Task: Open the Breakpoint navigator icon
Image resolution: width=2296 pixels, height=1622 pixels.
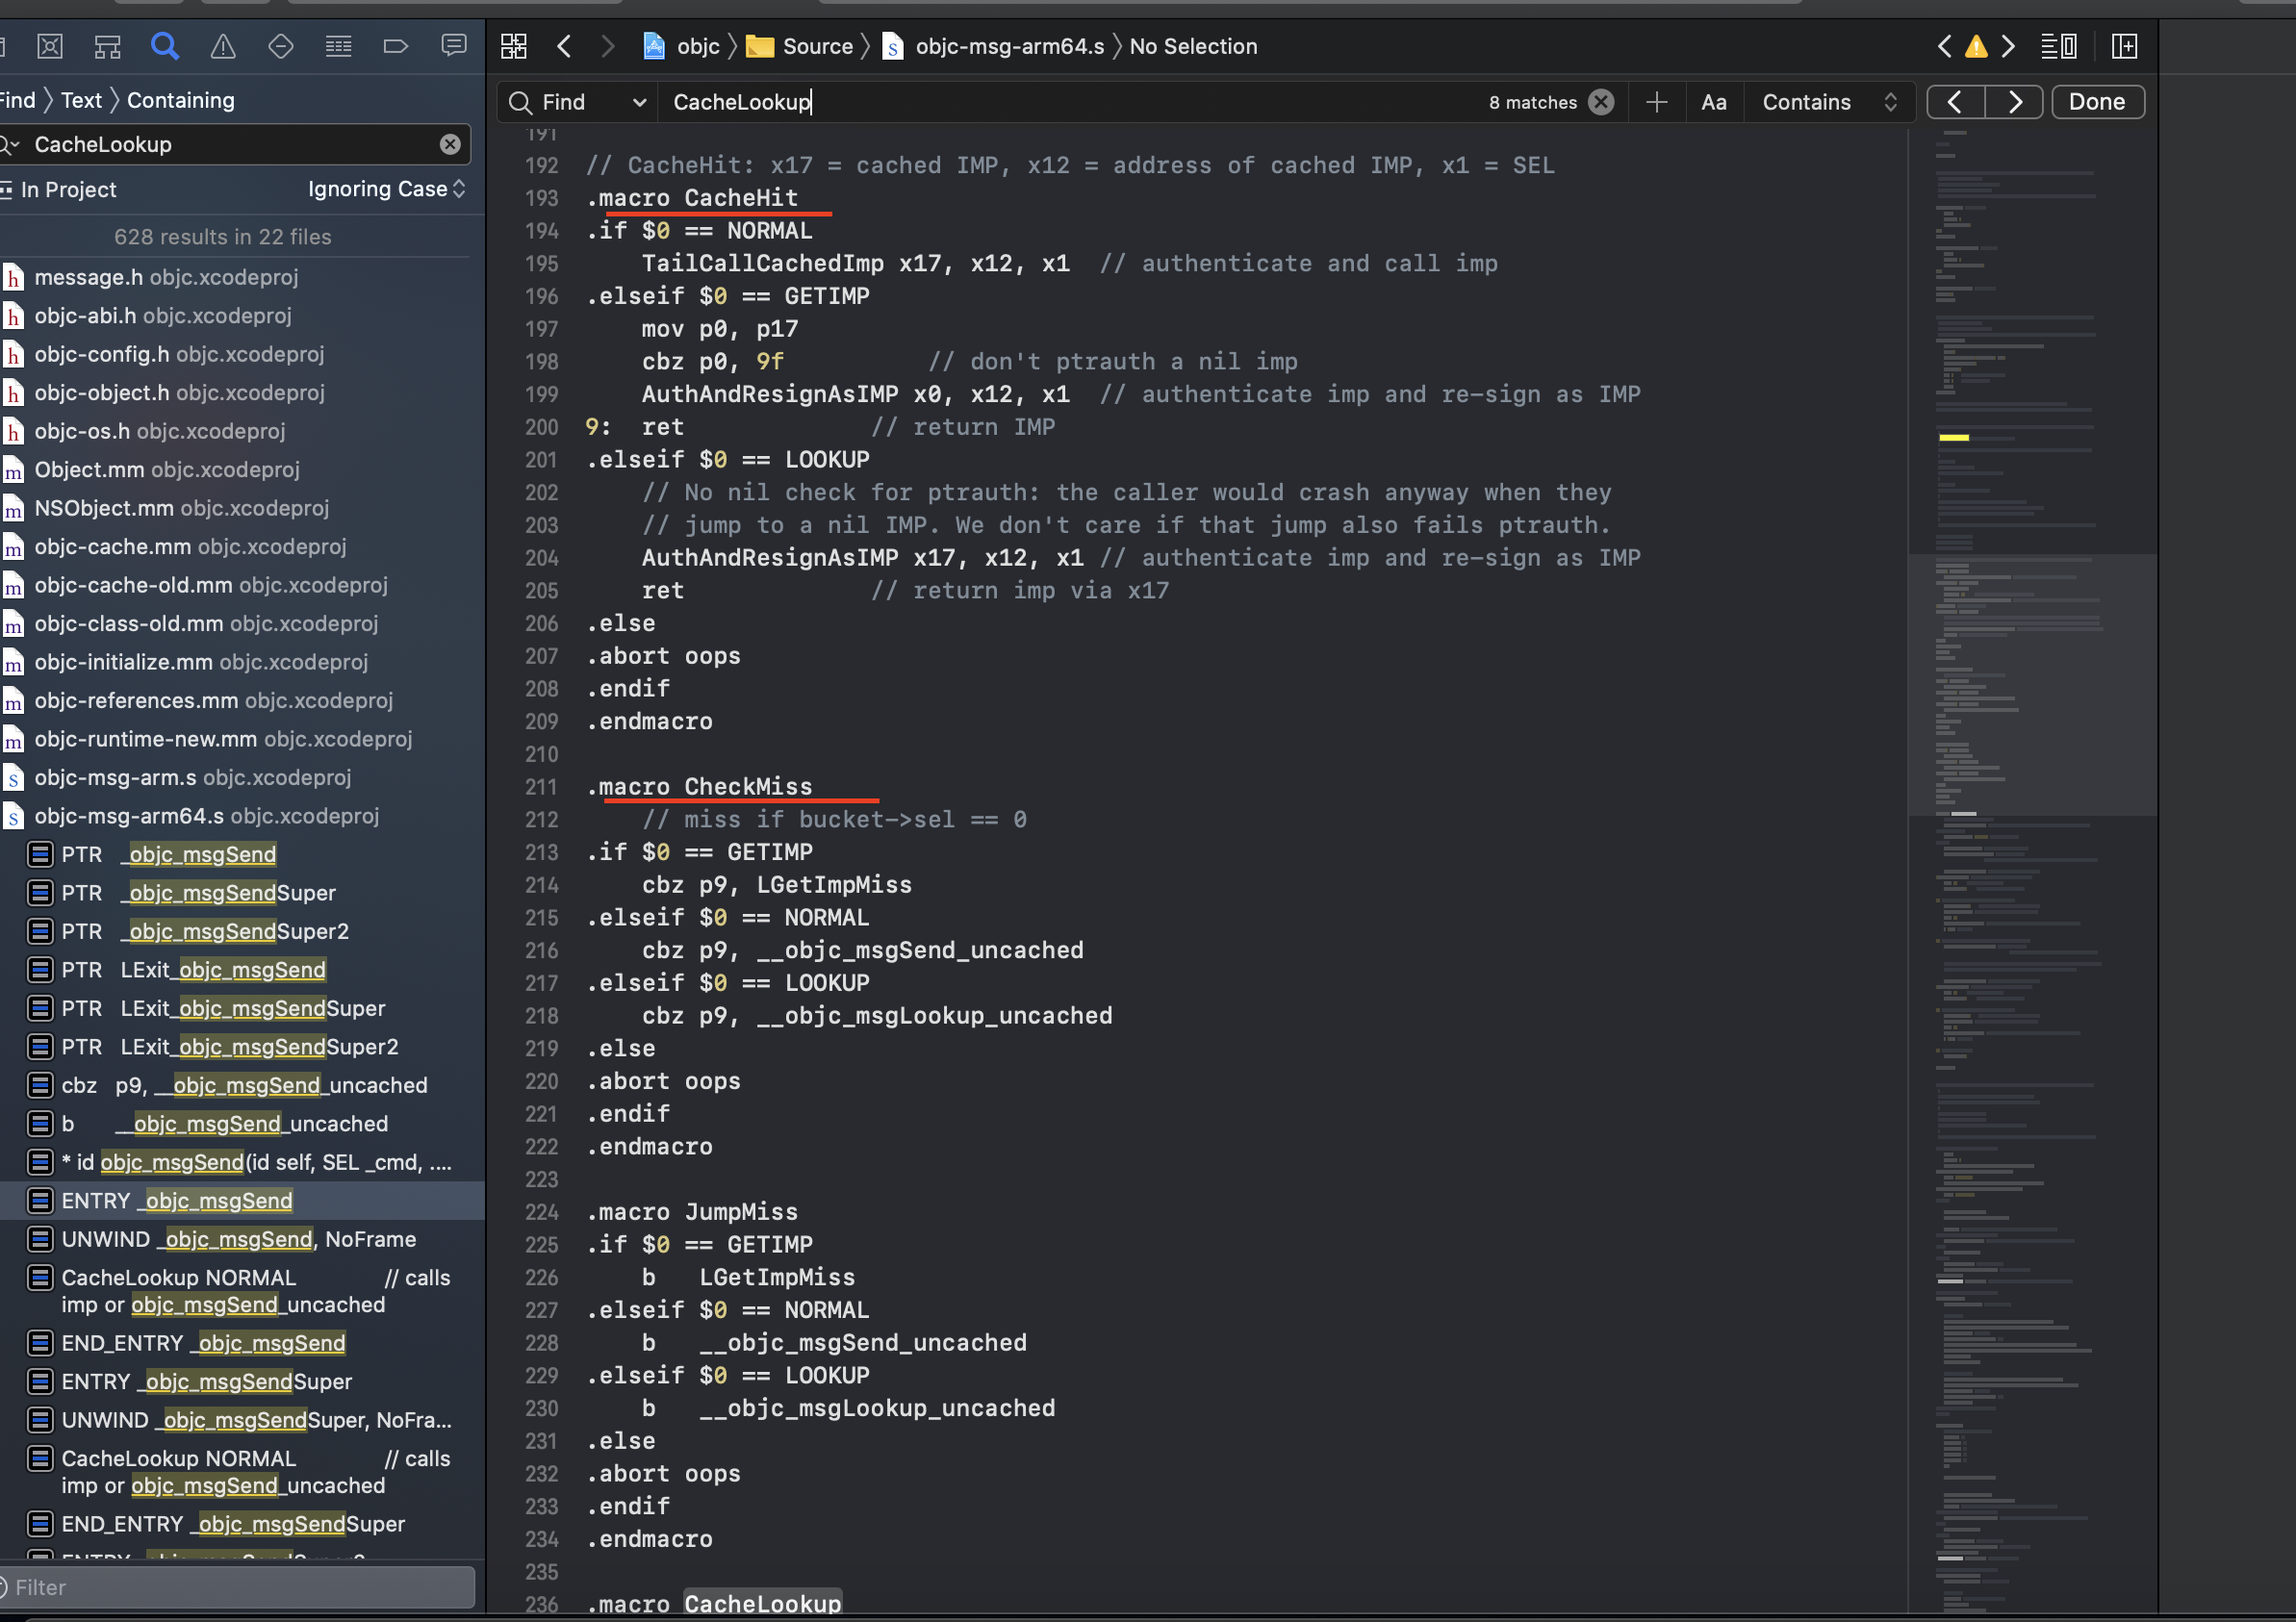Action: pyautogui.click(x=396, y=46)
